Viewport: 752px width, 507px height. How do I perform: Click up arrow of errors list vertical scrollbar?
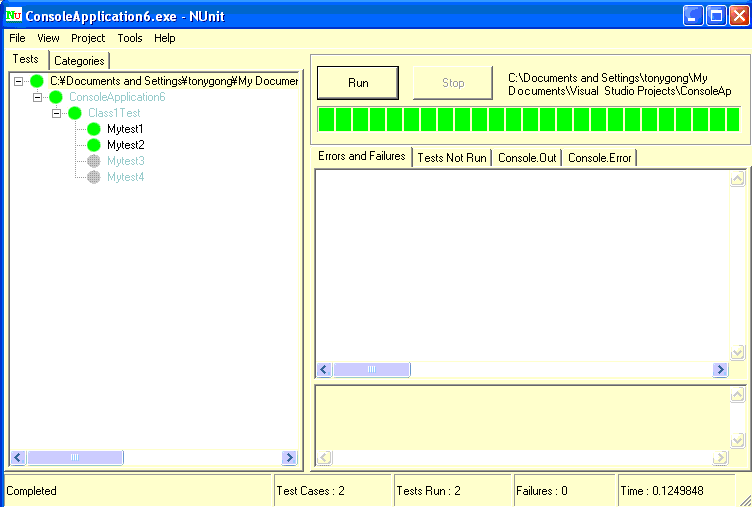(738, 179)
